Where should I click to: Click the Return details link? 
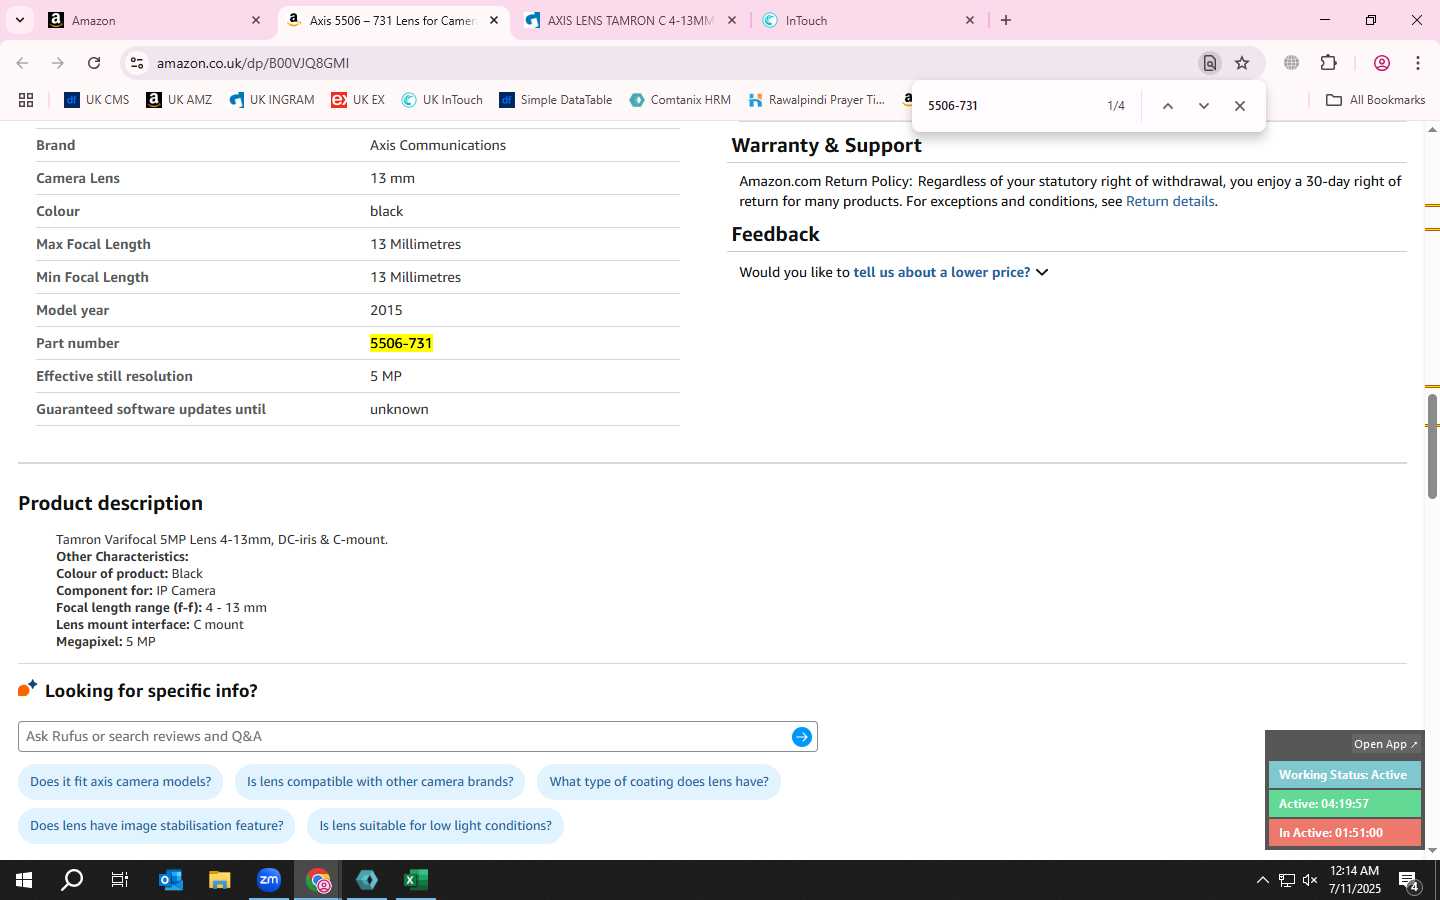pos(1170,201)
